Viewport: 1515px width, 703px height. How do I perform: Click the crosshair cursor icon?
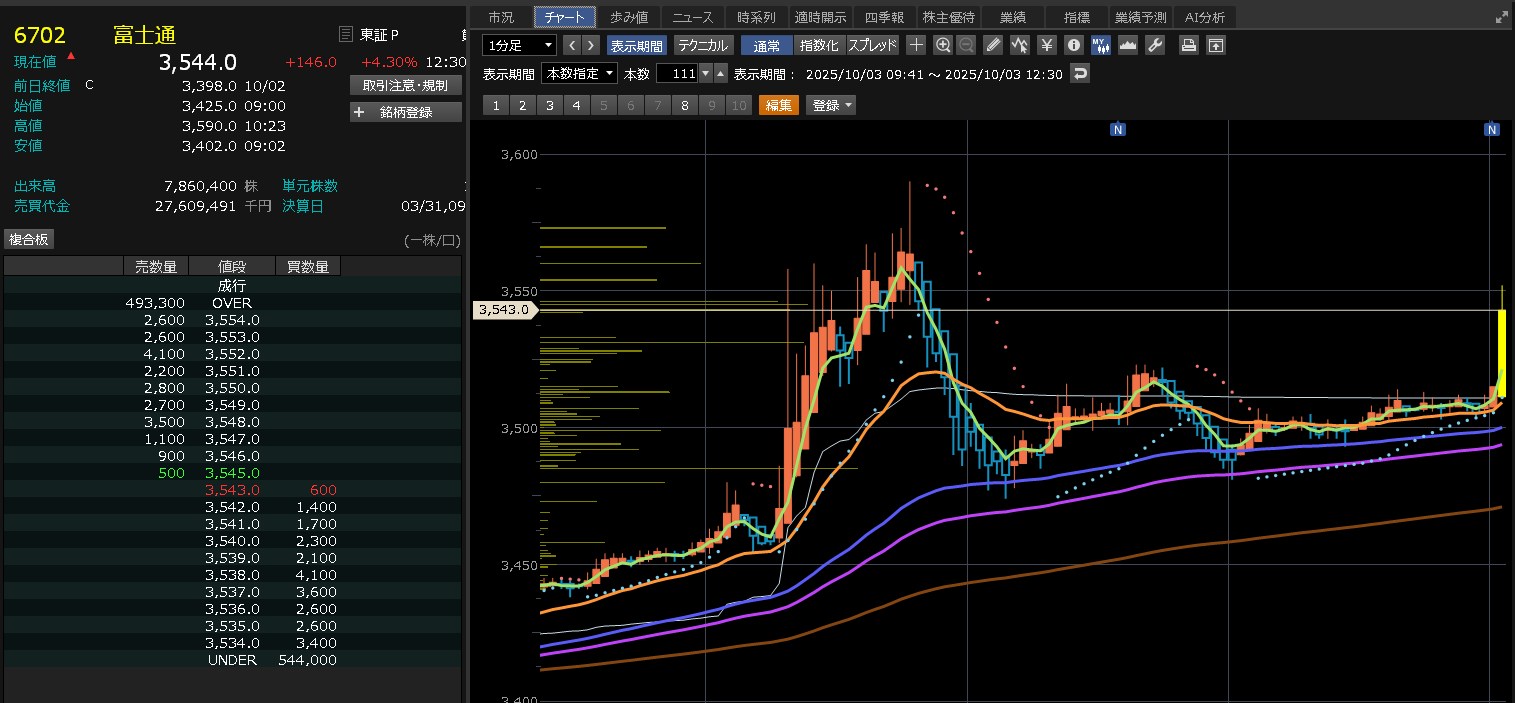click(916, 45)
